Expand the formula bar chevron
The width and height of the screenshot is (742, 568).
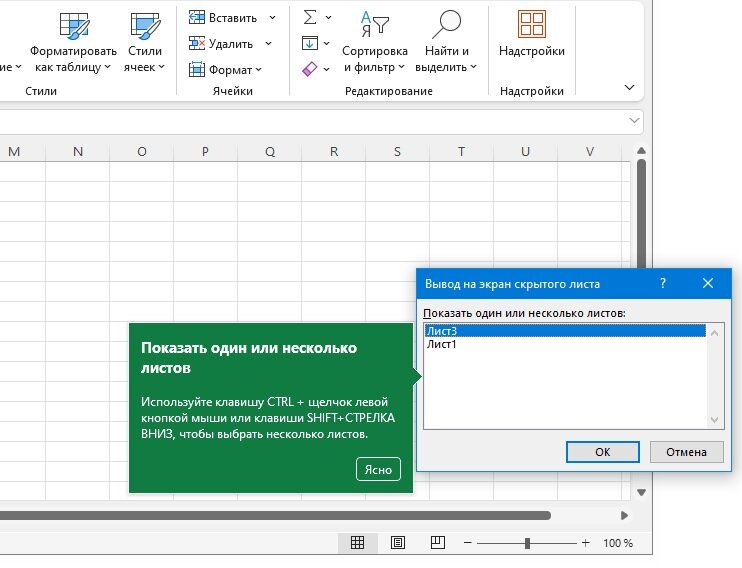point(634,120)
